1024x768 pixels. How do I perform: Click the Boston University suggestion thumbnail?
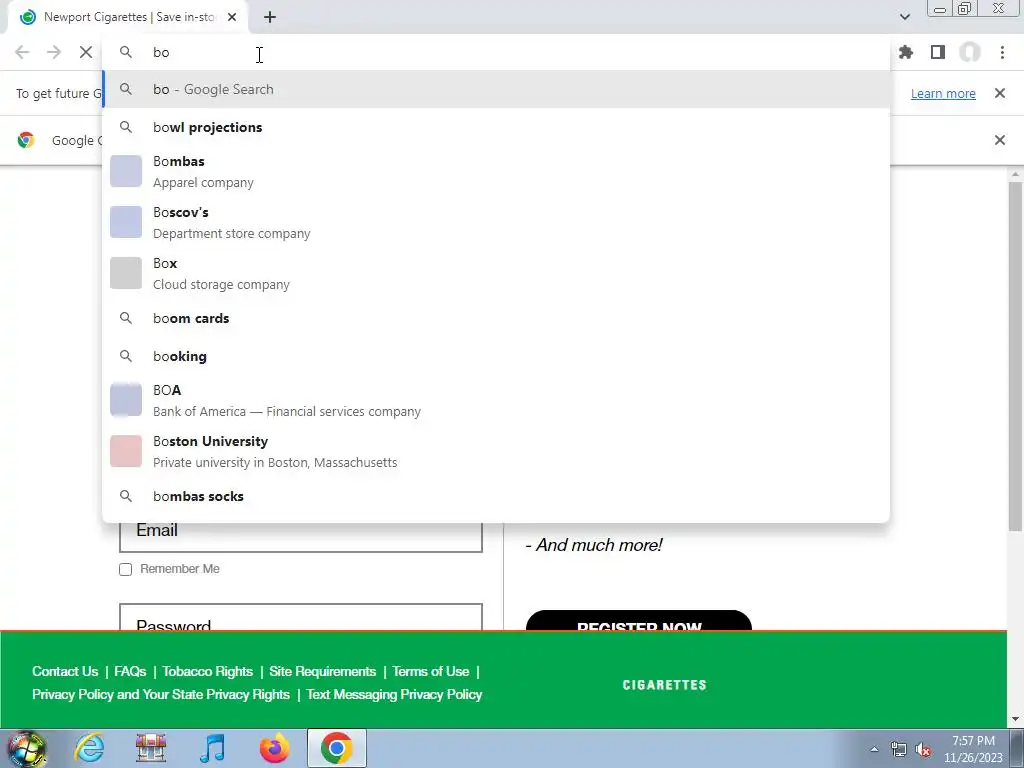126,451
